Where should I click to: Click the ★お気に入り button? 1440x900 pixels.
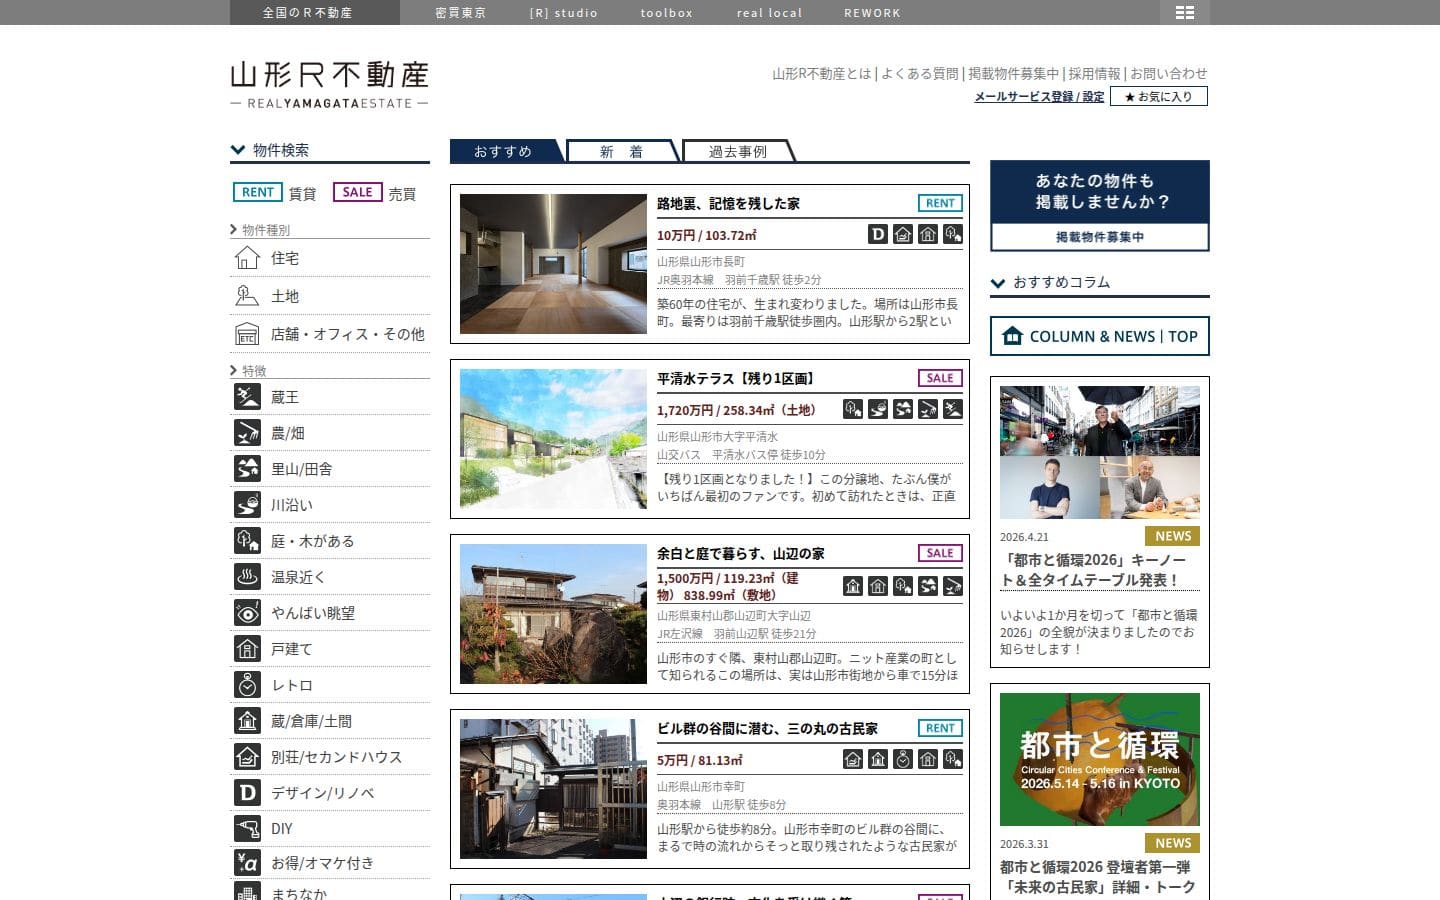tap(1159, 96)
